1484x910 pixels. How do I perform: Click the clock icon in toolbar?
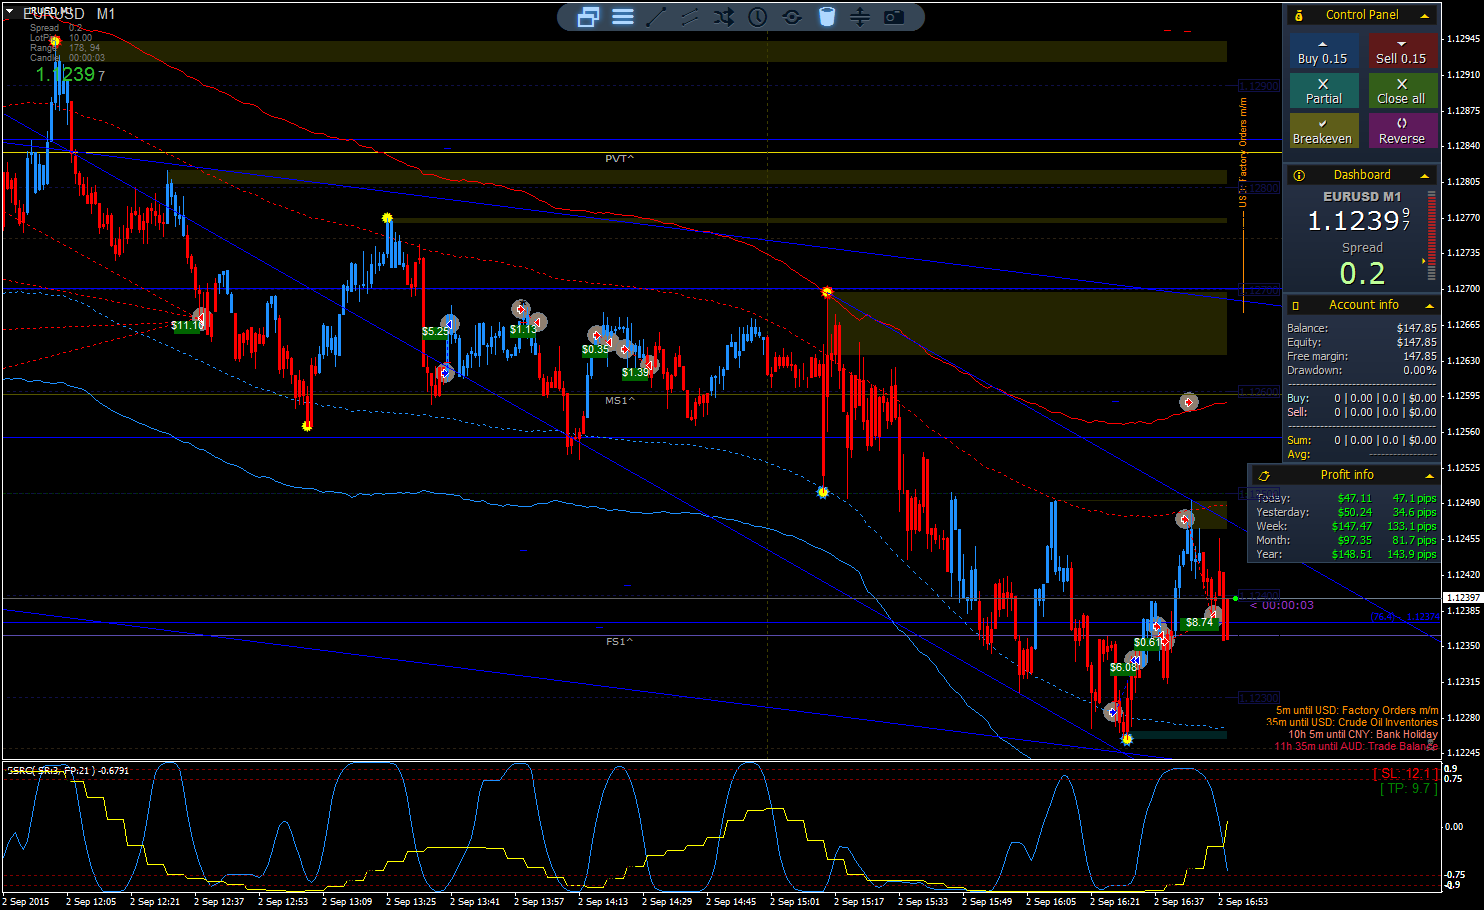click(758, 17)
